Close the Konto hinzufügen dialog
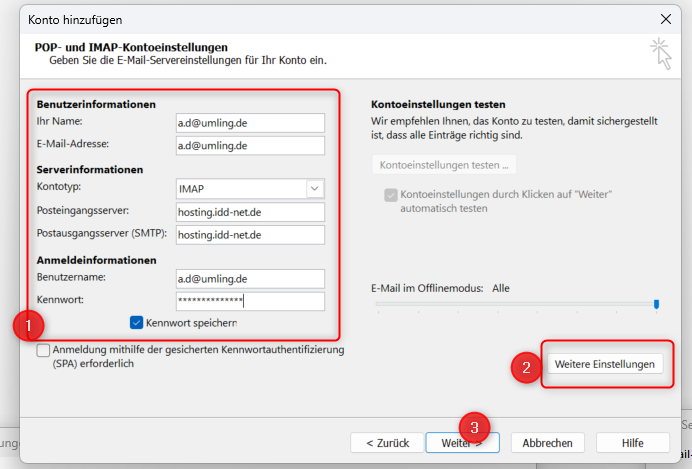This screenshot has height=469, width=692. (666, 18)
